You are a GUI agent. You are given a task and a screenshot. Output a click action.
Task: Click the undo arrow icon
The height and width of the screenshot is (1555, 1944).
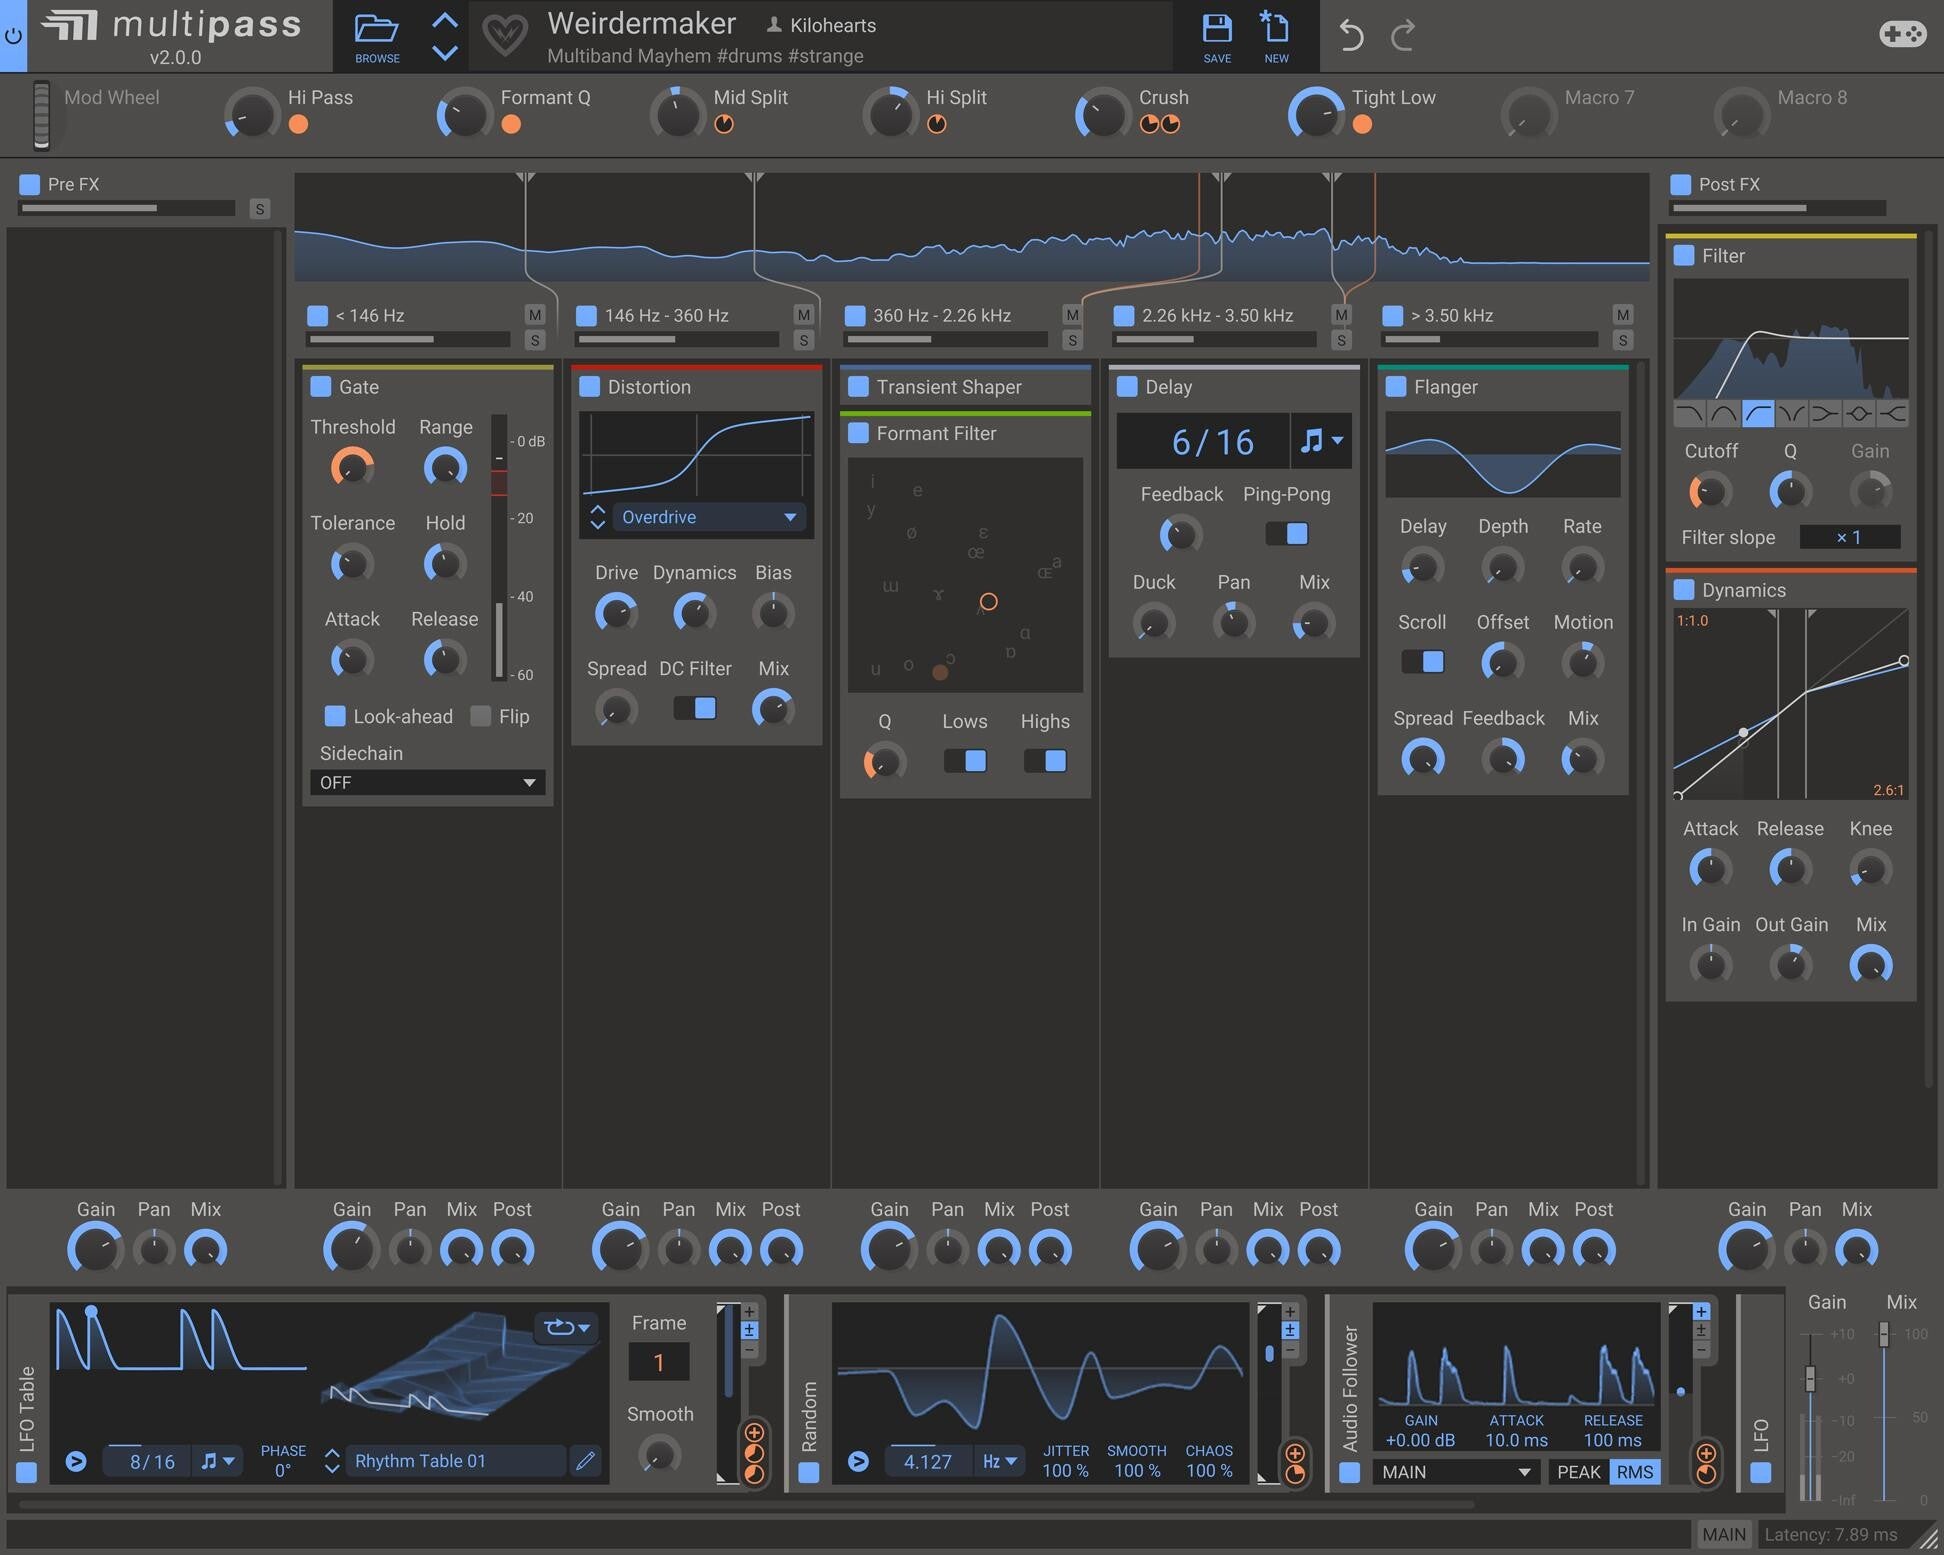[x=1351, y=35]
